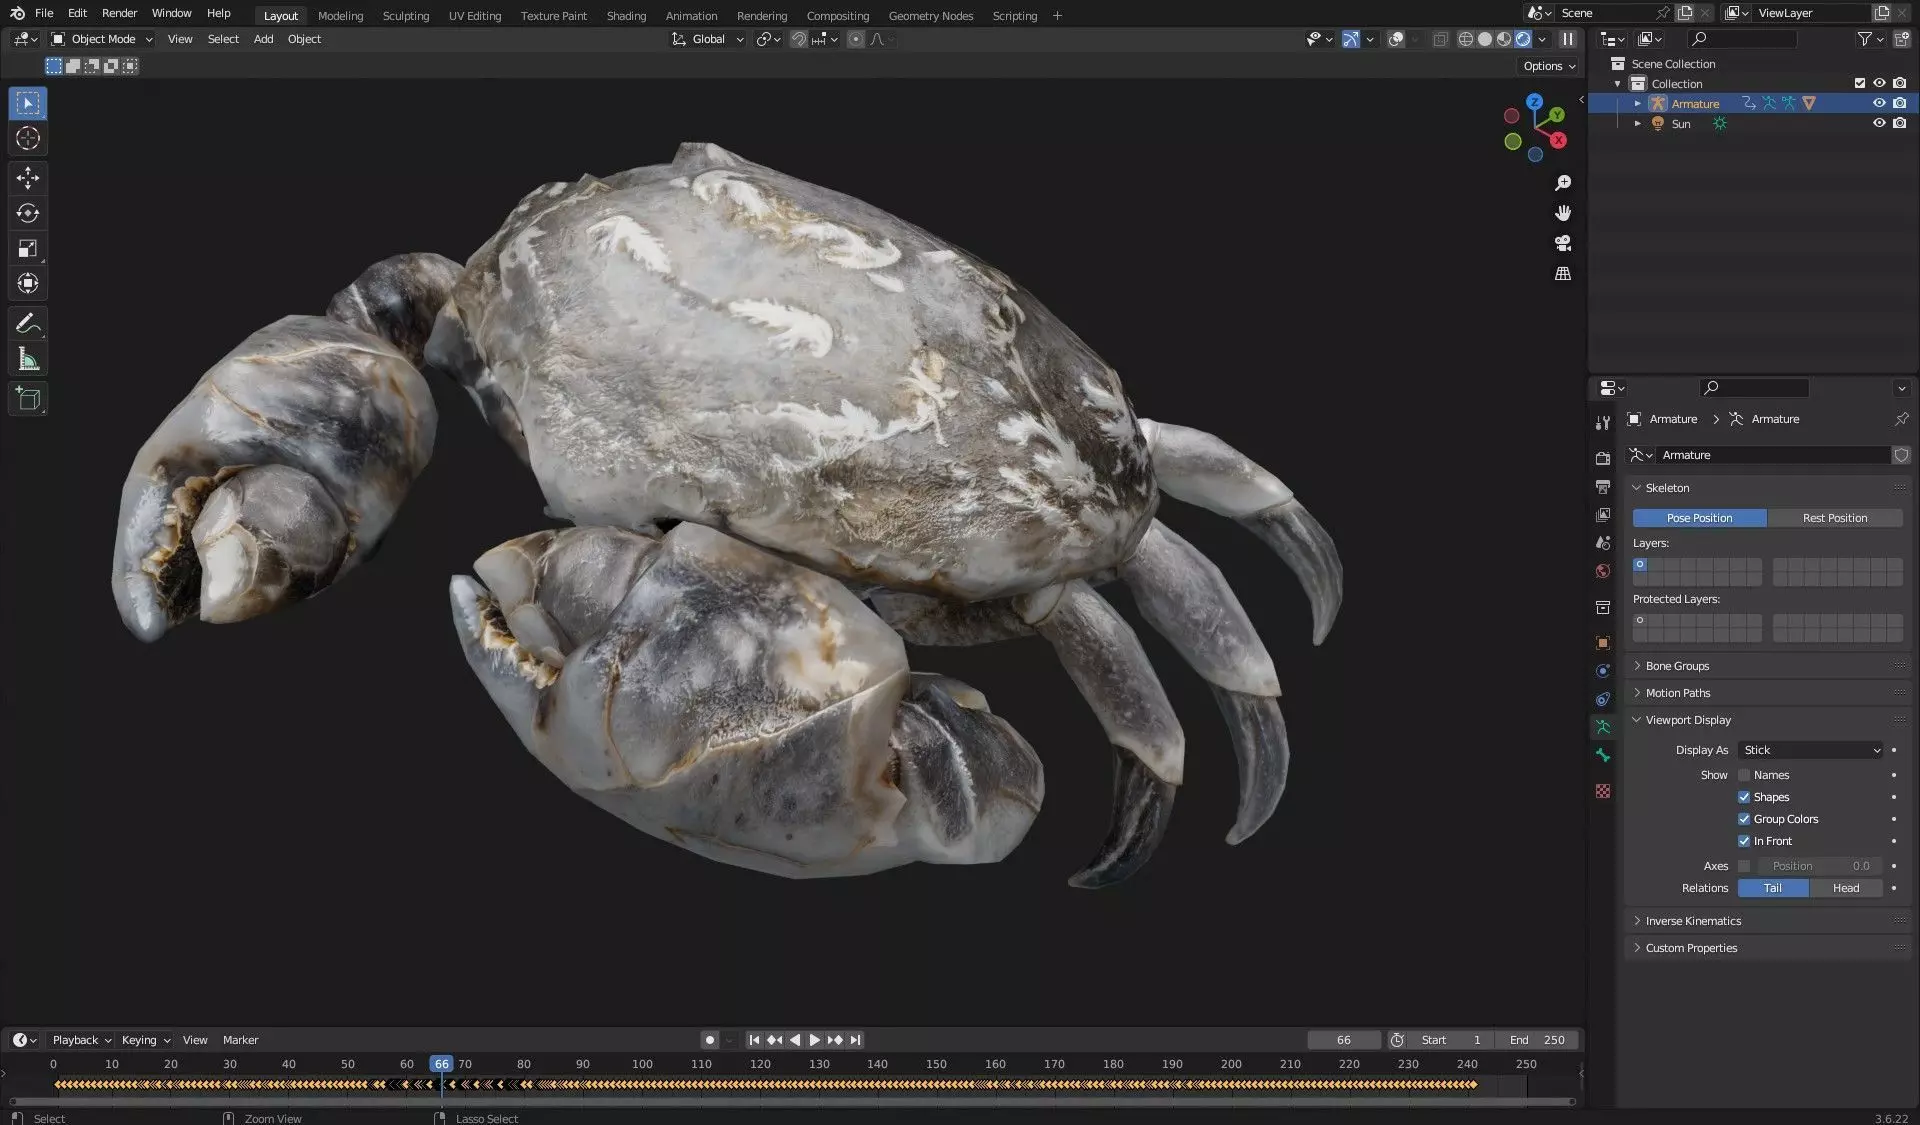Disable the In Front checkbox
This screenshot has height=1125, width=1920.
[1744, 841]
